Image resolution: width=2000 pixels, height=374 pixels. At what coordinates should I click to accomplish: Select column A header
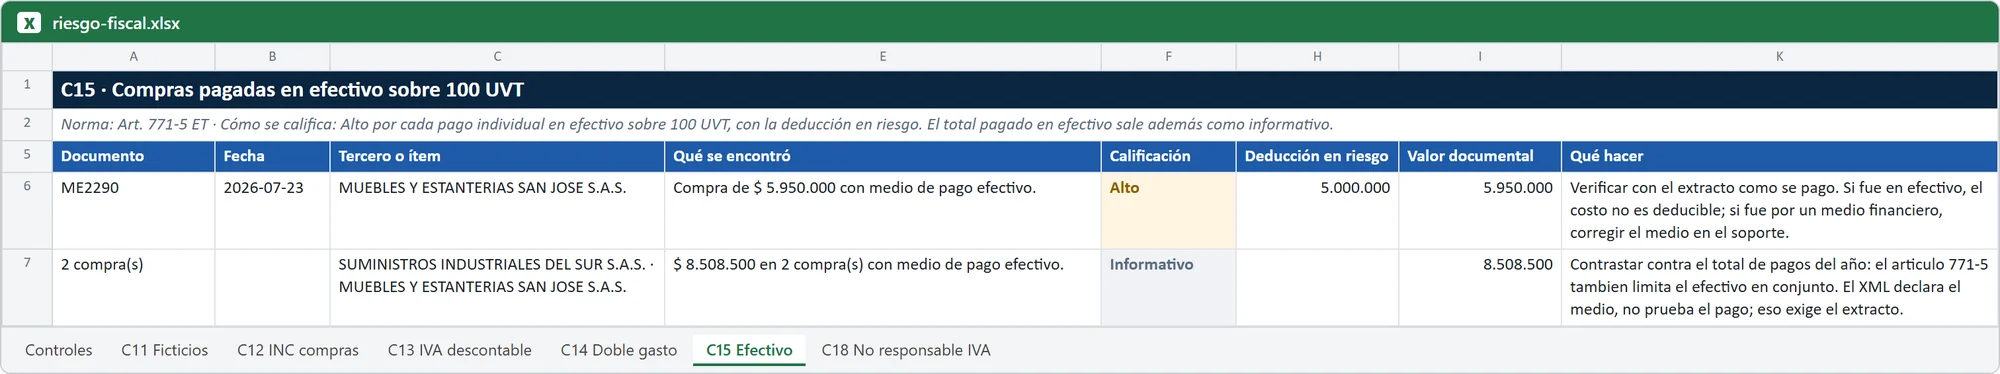(x=134, y=57)
